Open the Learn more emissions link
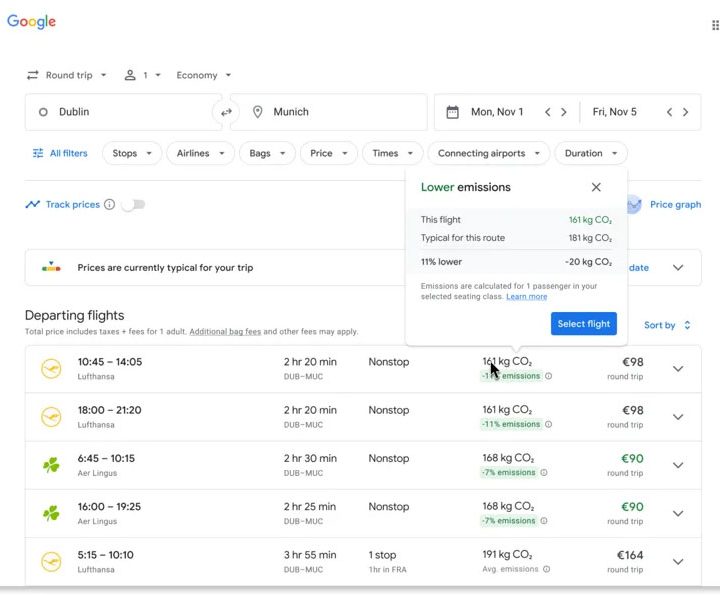Screen dimensions: 720x595 [x=527, y=297]
